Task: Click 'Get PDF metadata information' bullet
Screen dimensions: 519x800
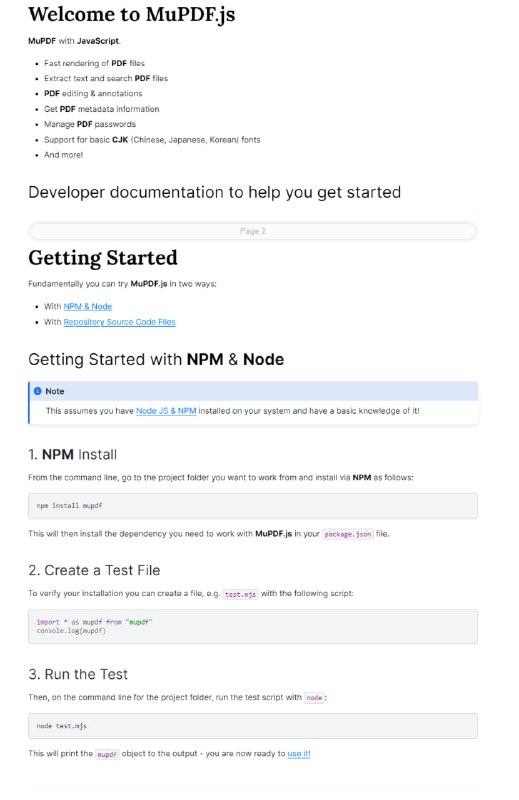Action: coord(102,109)
